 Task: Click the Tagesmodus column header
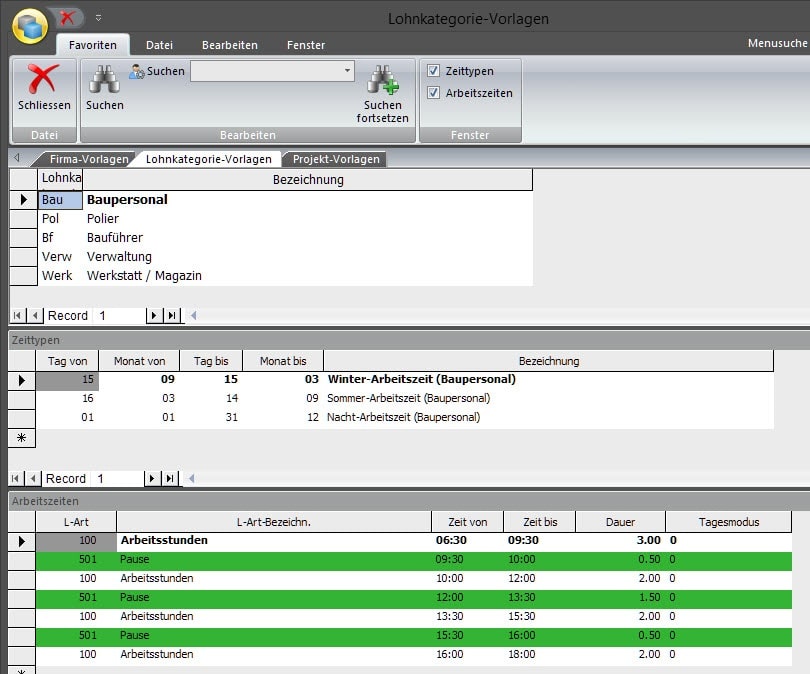pos(729,522)
